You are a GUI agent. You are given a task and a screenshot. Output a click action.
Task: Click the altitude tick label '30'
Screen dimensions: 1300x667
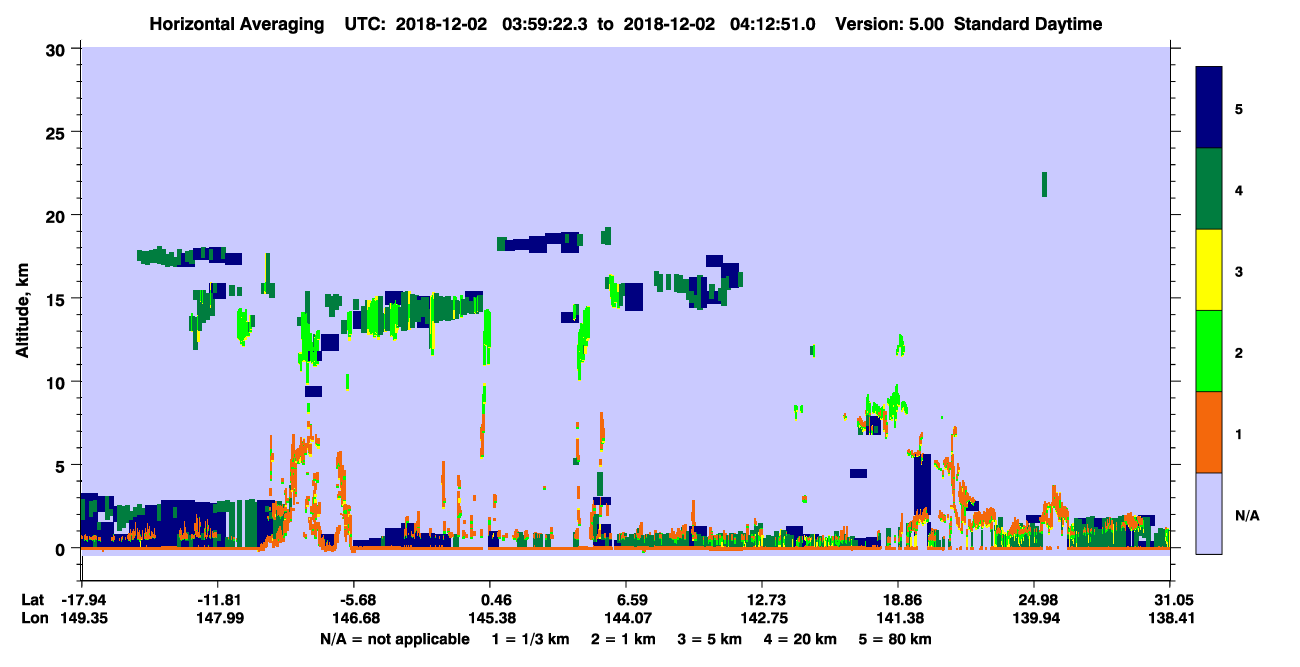[58, 49]
